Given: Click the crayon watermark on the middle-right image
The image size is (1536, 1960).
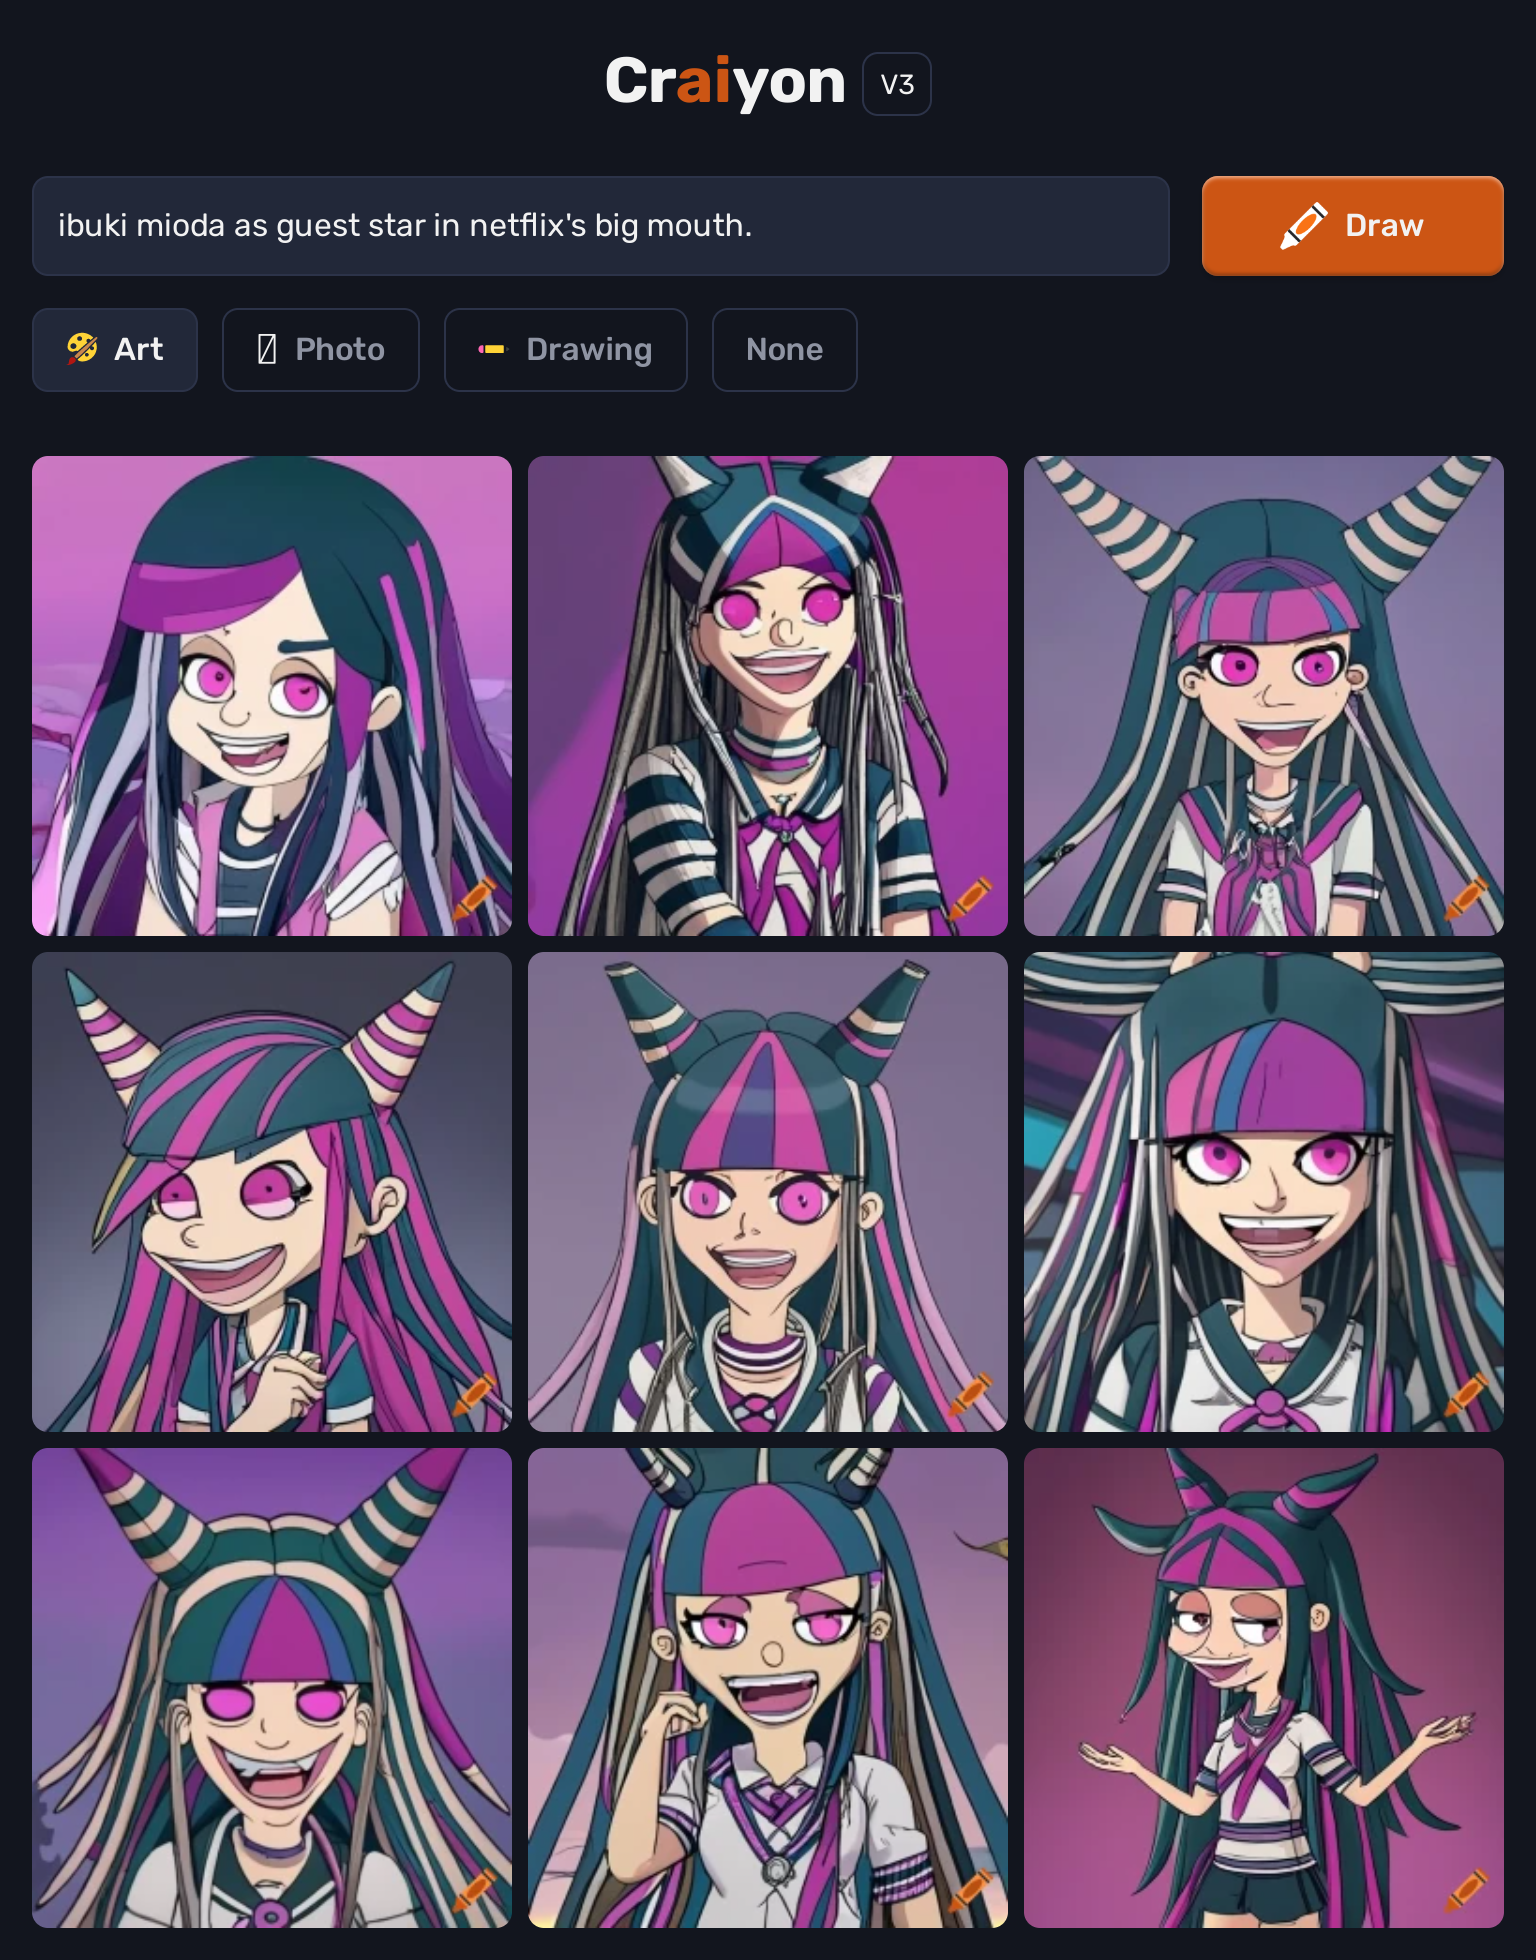Looking at the screenshot, I should [1466, 1394].
